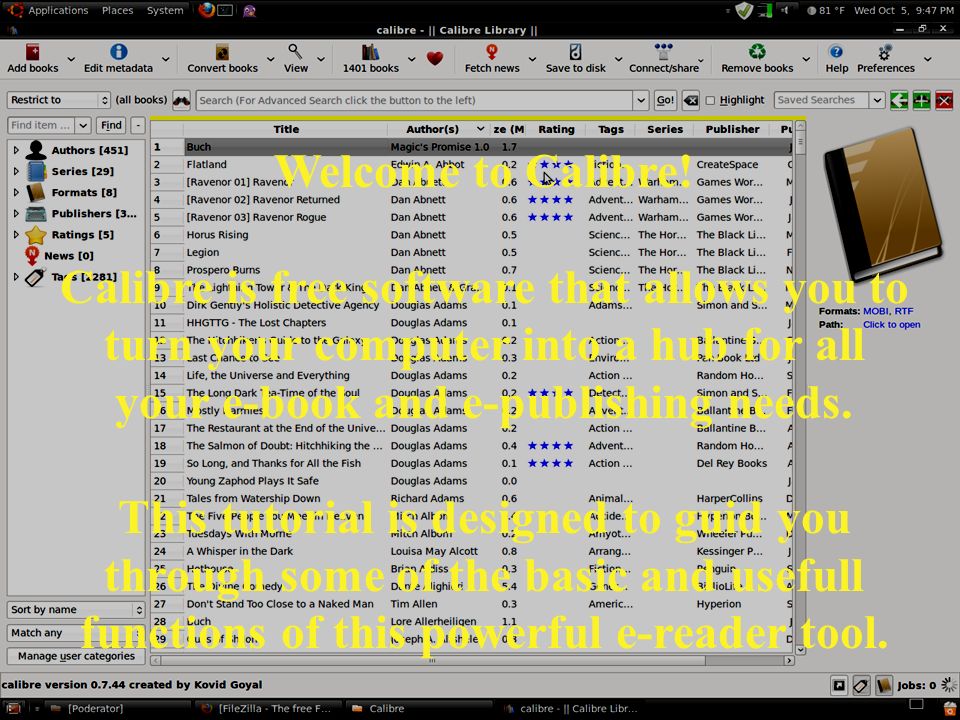Open Convert books dropdown arrow
This screenshot has width=960, height=720.
pos(271,59)
